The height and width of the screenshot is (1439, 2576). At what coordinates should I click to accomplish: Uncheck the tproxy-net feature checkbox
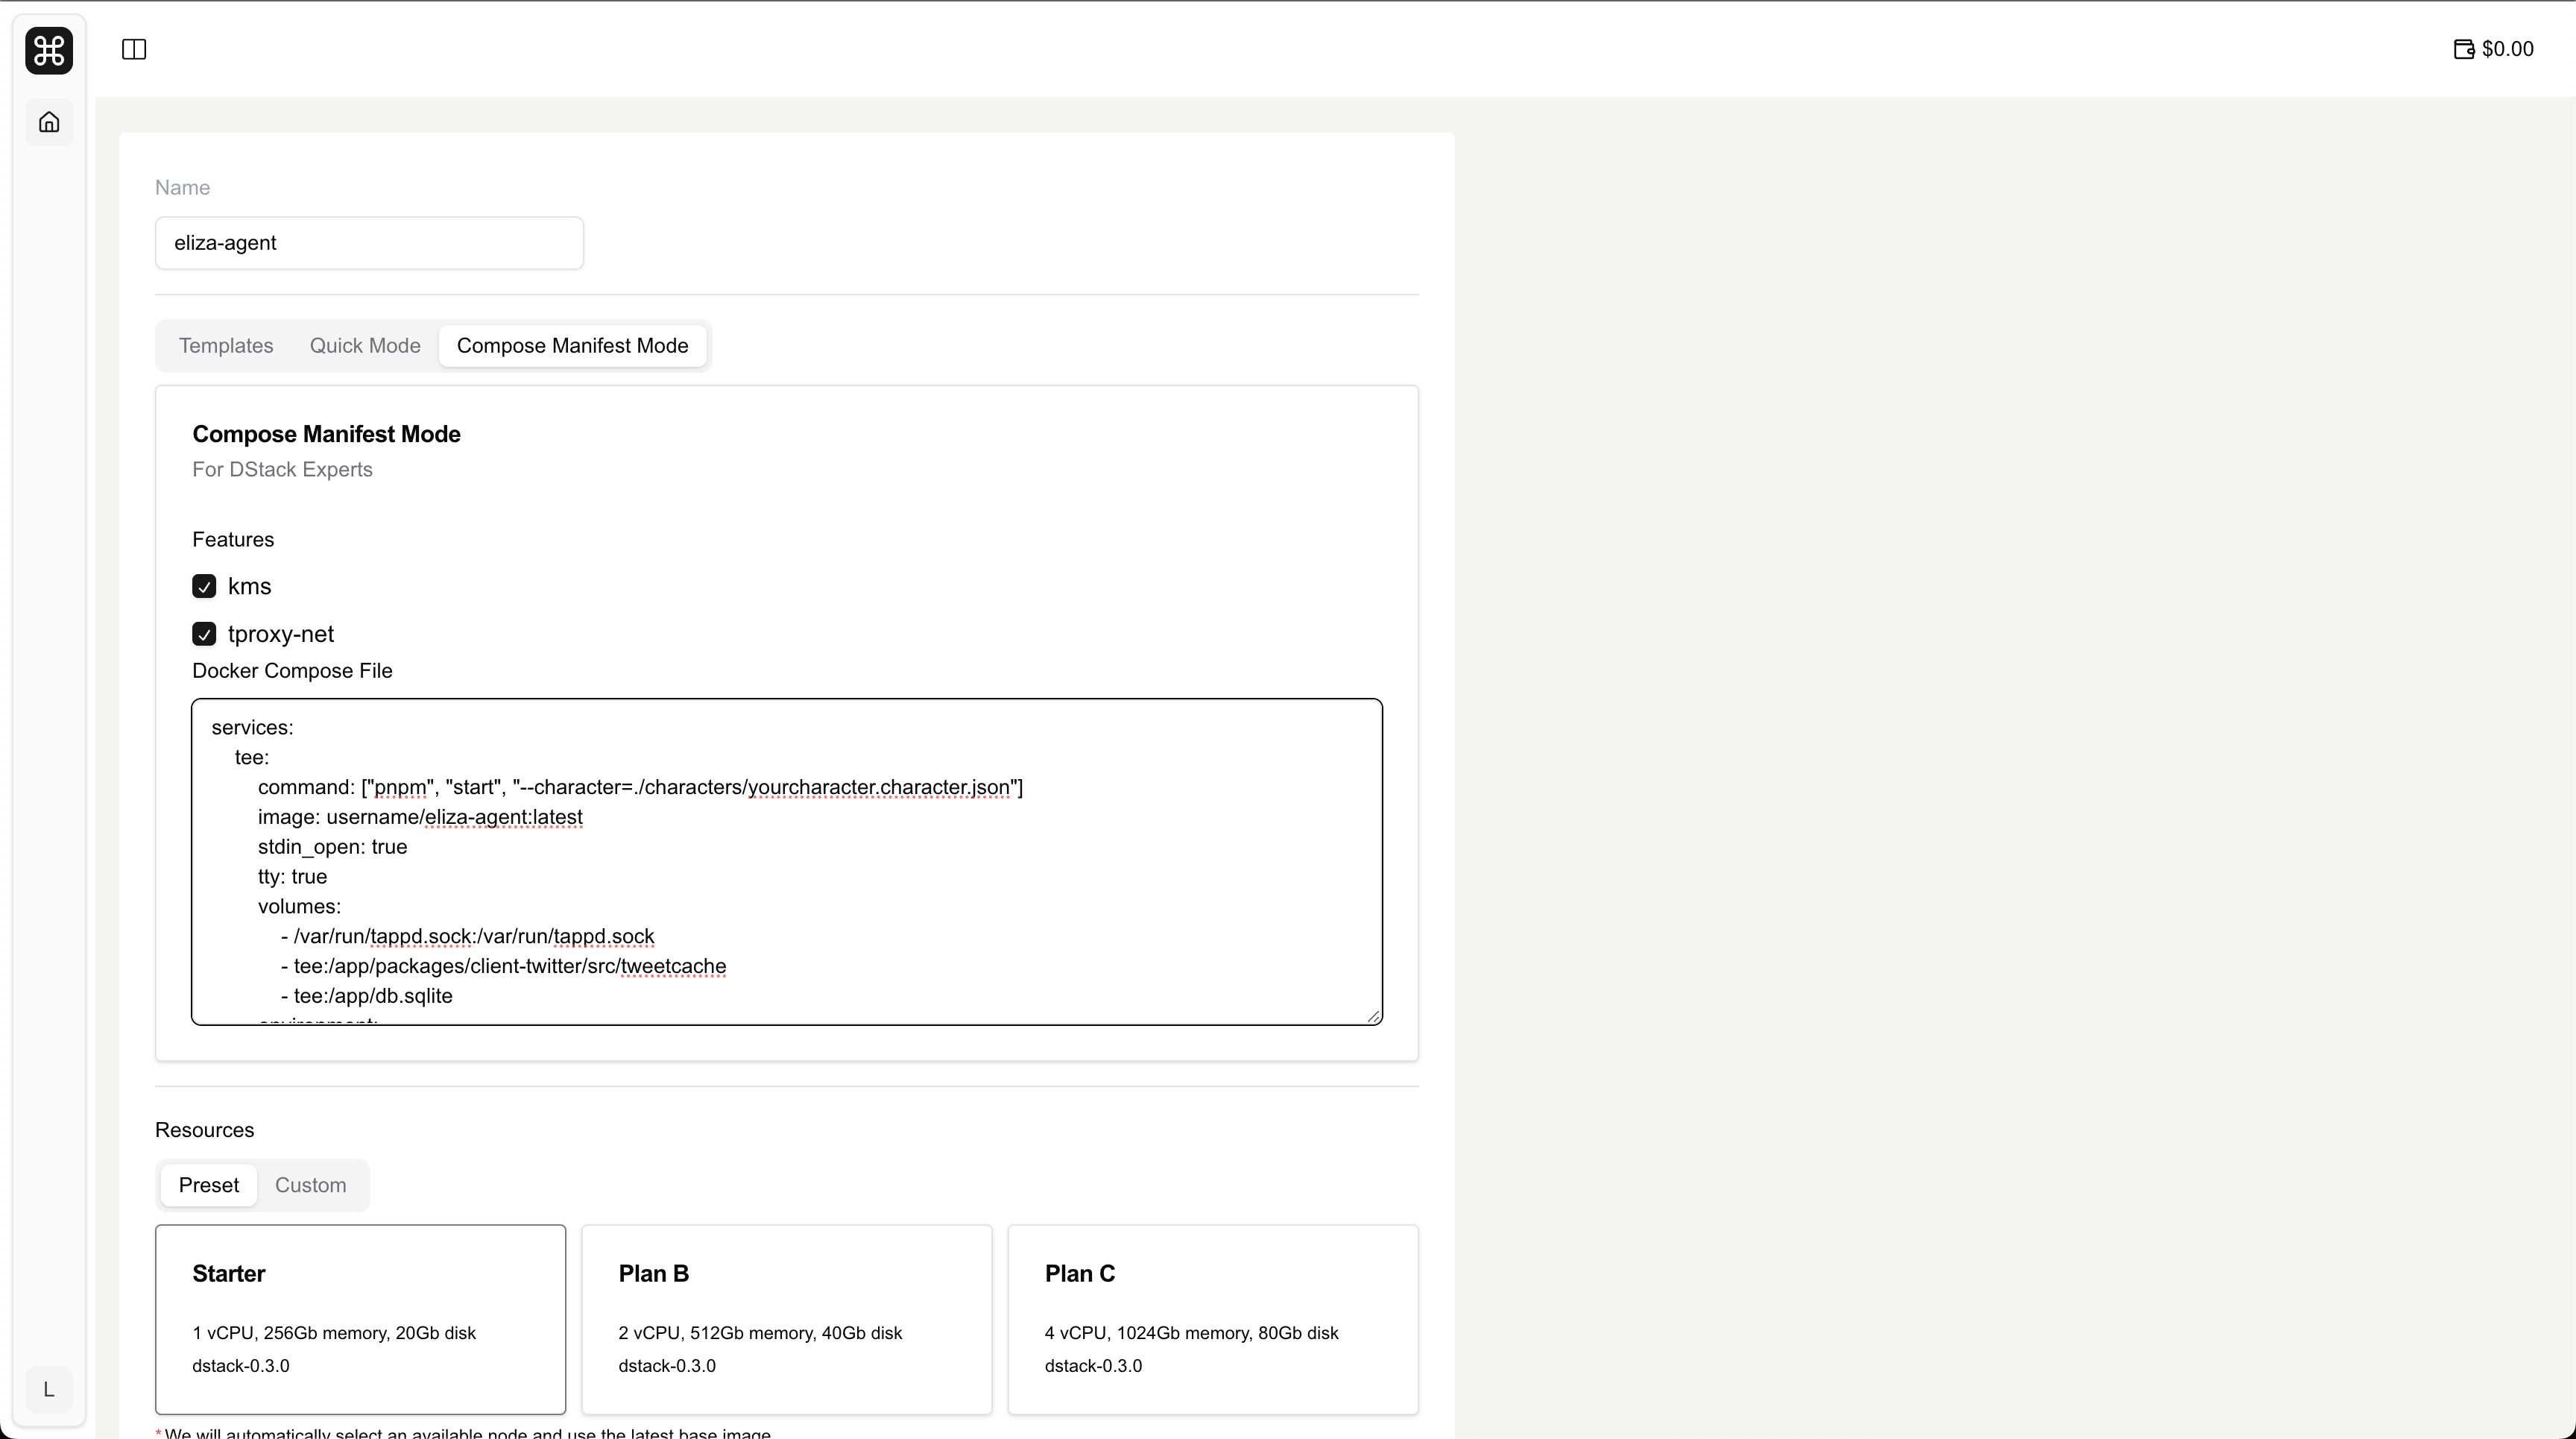point(204,634)
